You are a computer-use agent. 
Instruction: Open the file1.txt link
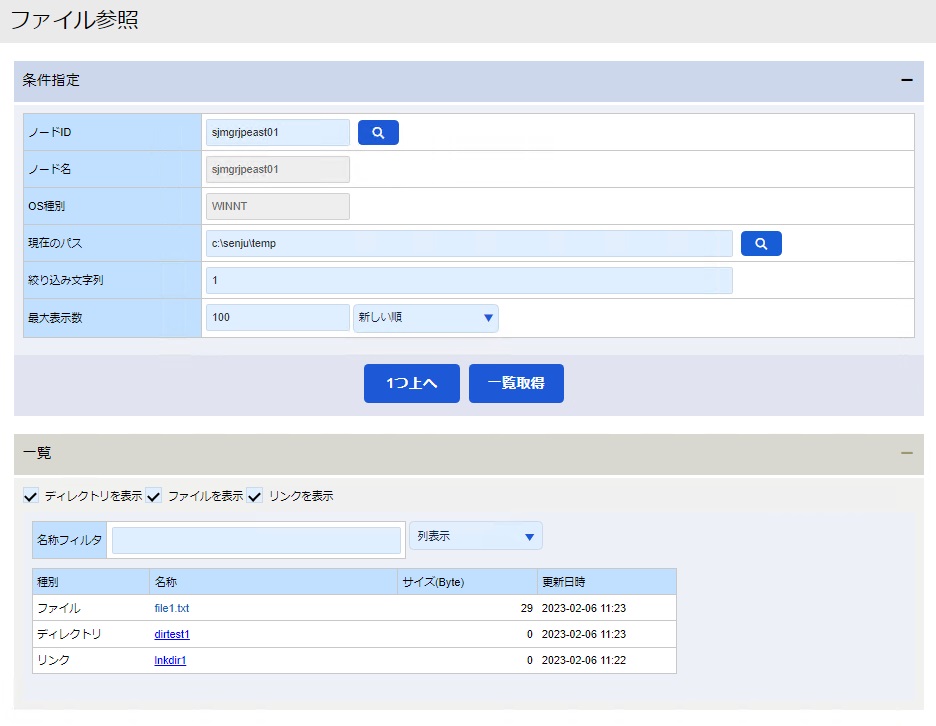click(x=172, y=608)
